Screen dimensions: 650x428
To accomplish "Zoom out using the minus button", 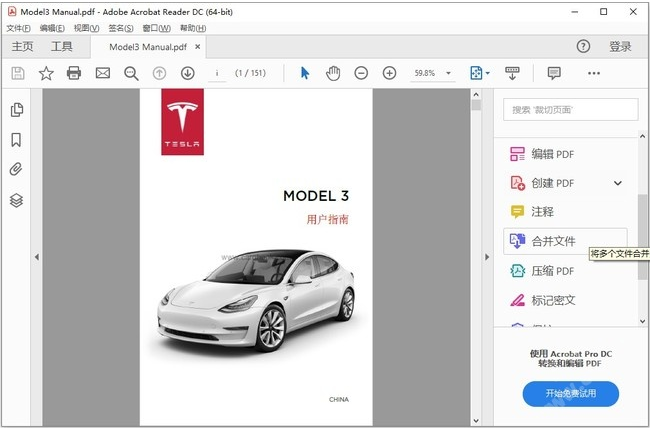I will click(x=361, y=73).
